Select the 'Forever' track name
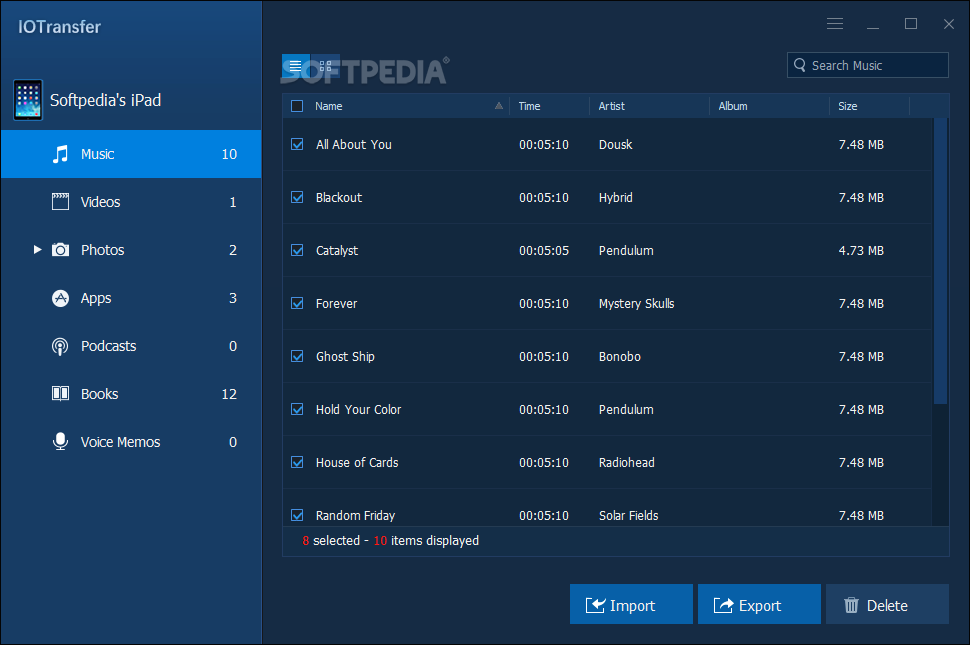This screenshot has height=645, width=970. (337, 304)
